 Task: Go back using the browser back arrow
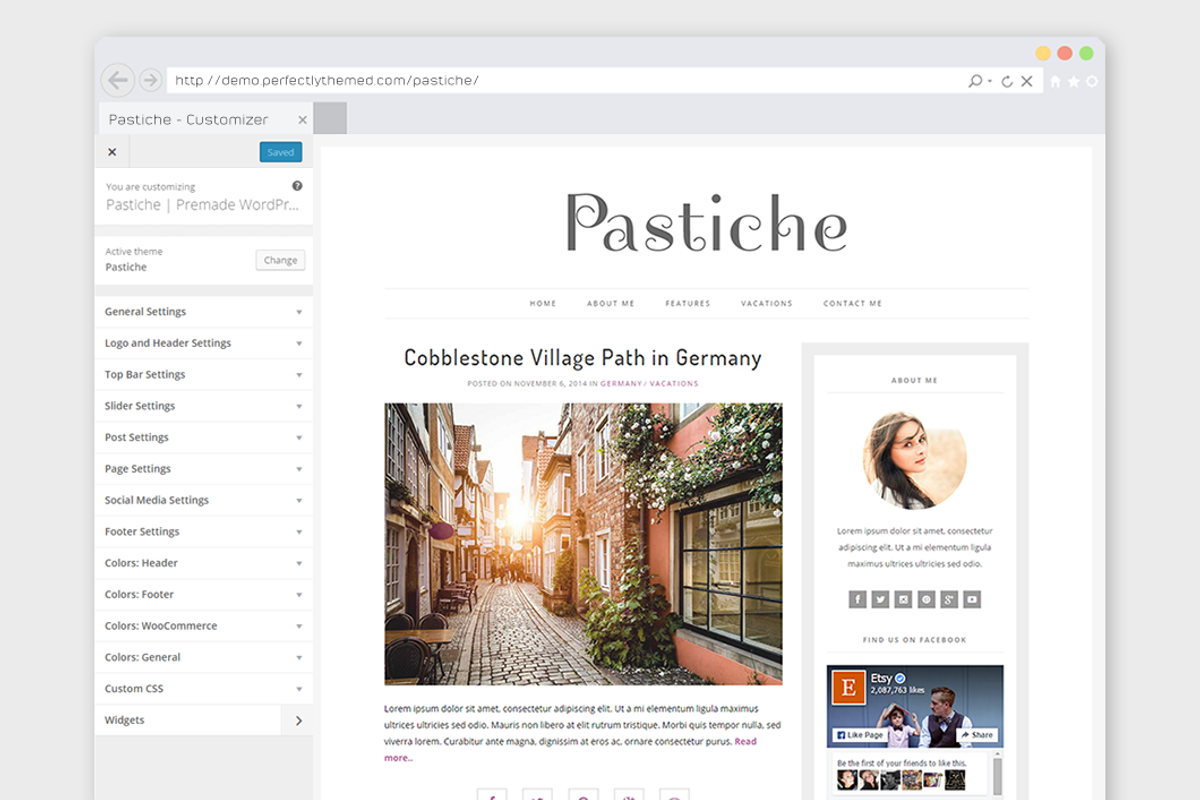118,80
